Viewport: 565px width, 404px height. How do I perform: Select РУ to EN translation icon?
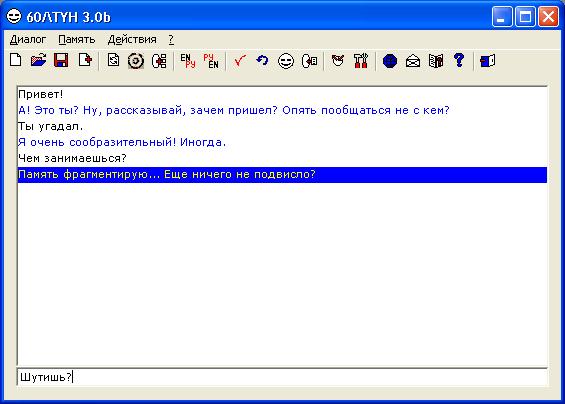211,61
